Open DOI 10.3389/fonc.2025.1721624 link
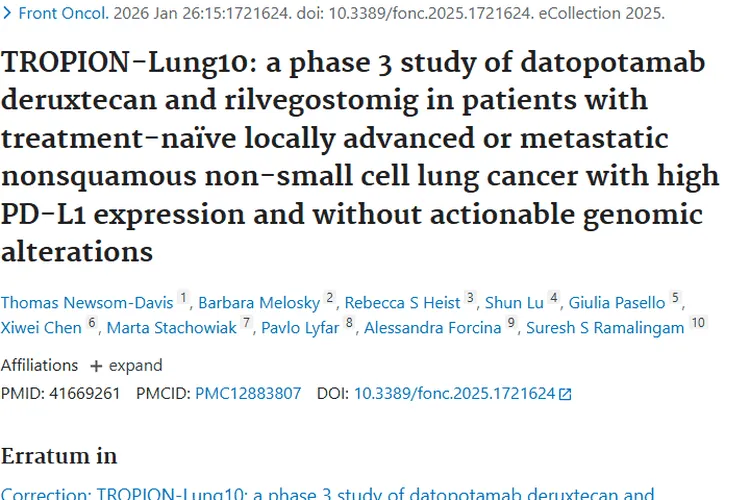 (454, 393)
